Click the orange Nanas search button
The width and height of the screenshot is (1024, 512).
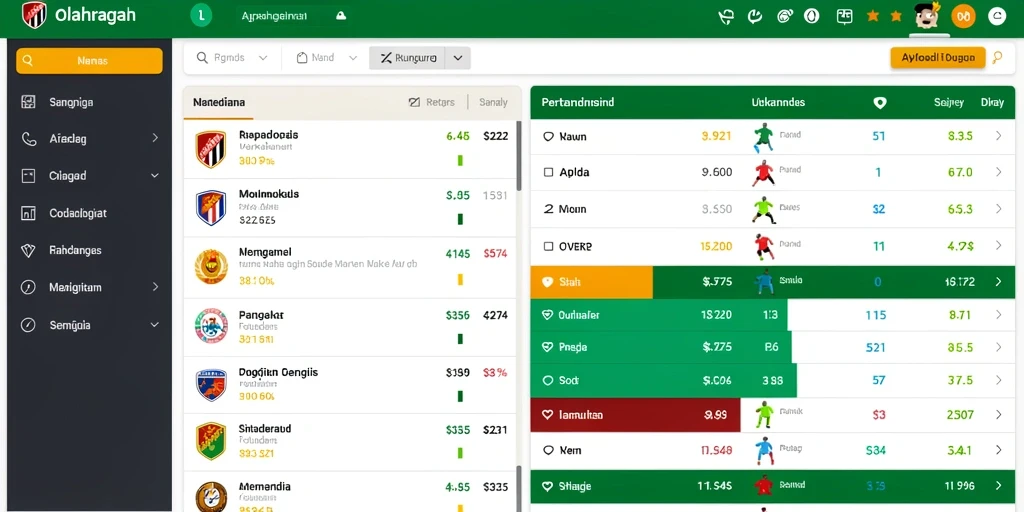click(89, 61)
